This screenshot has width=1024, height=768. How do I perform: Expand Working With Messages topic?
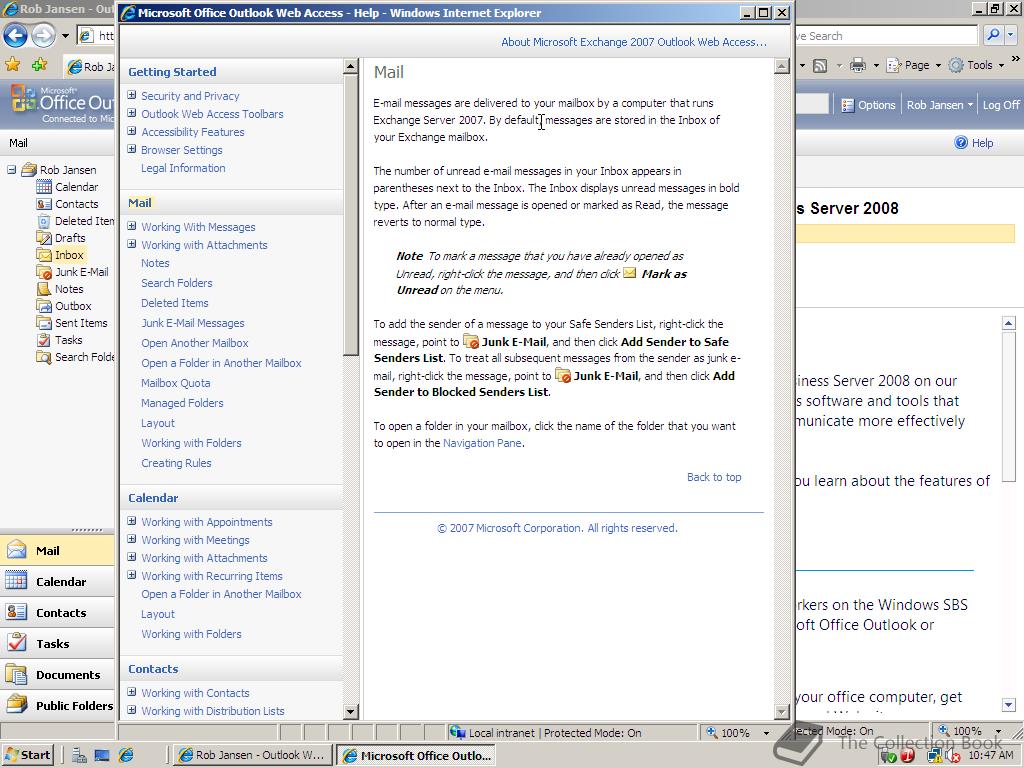tap(132, 226)
